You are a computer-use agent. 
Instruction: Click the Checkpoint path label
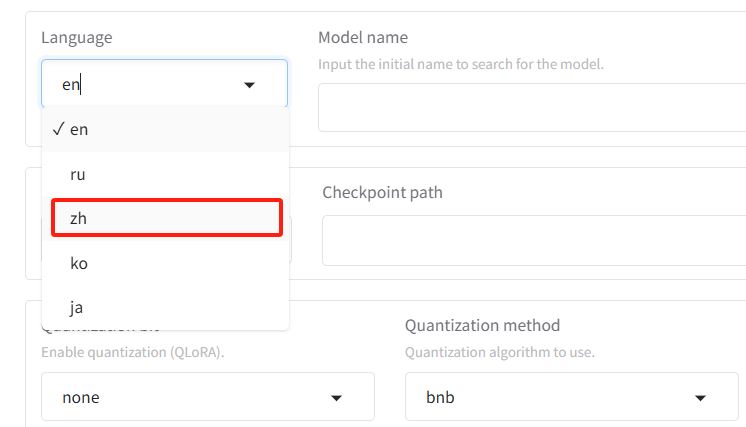(383, 193)
